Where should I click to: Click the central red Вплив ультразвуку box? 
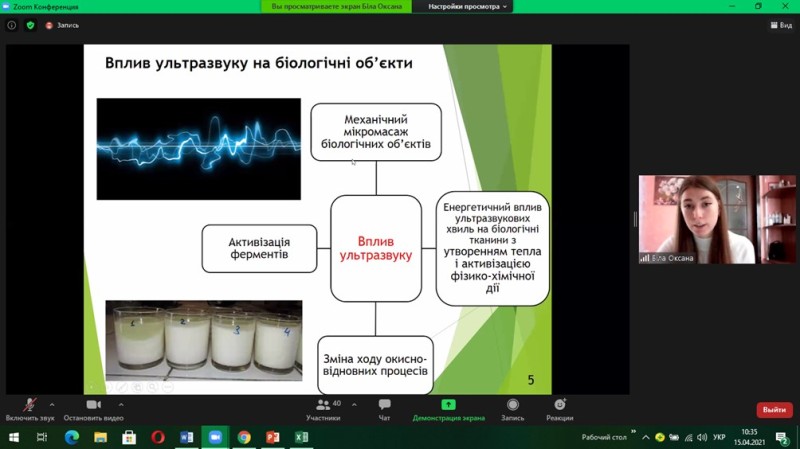[x=376, y=248]
